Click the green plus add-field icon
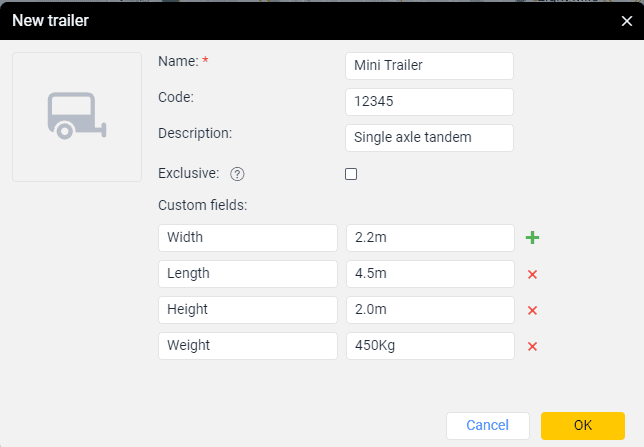This screenshot has width=644, height=447. [532, 238]
